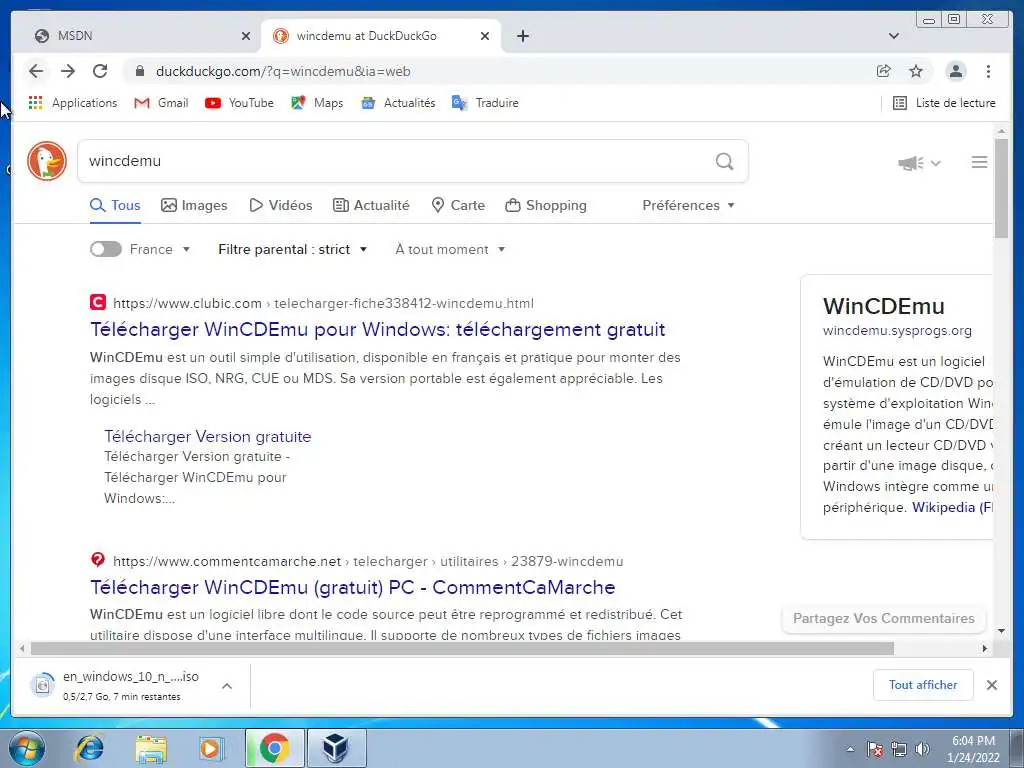This screenshot has width=1024, height=768.
Task: Switch to the Vidéos tab
Action: coord(281,205)
